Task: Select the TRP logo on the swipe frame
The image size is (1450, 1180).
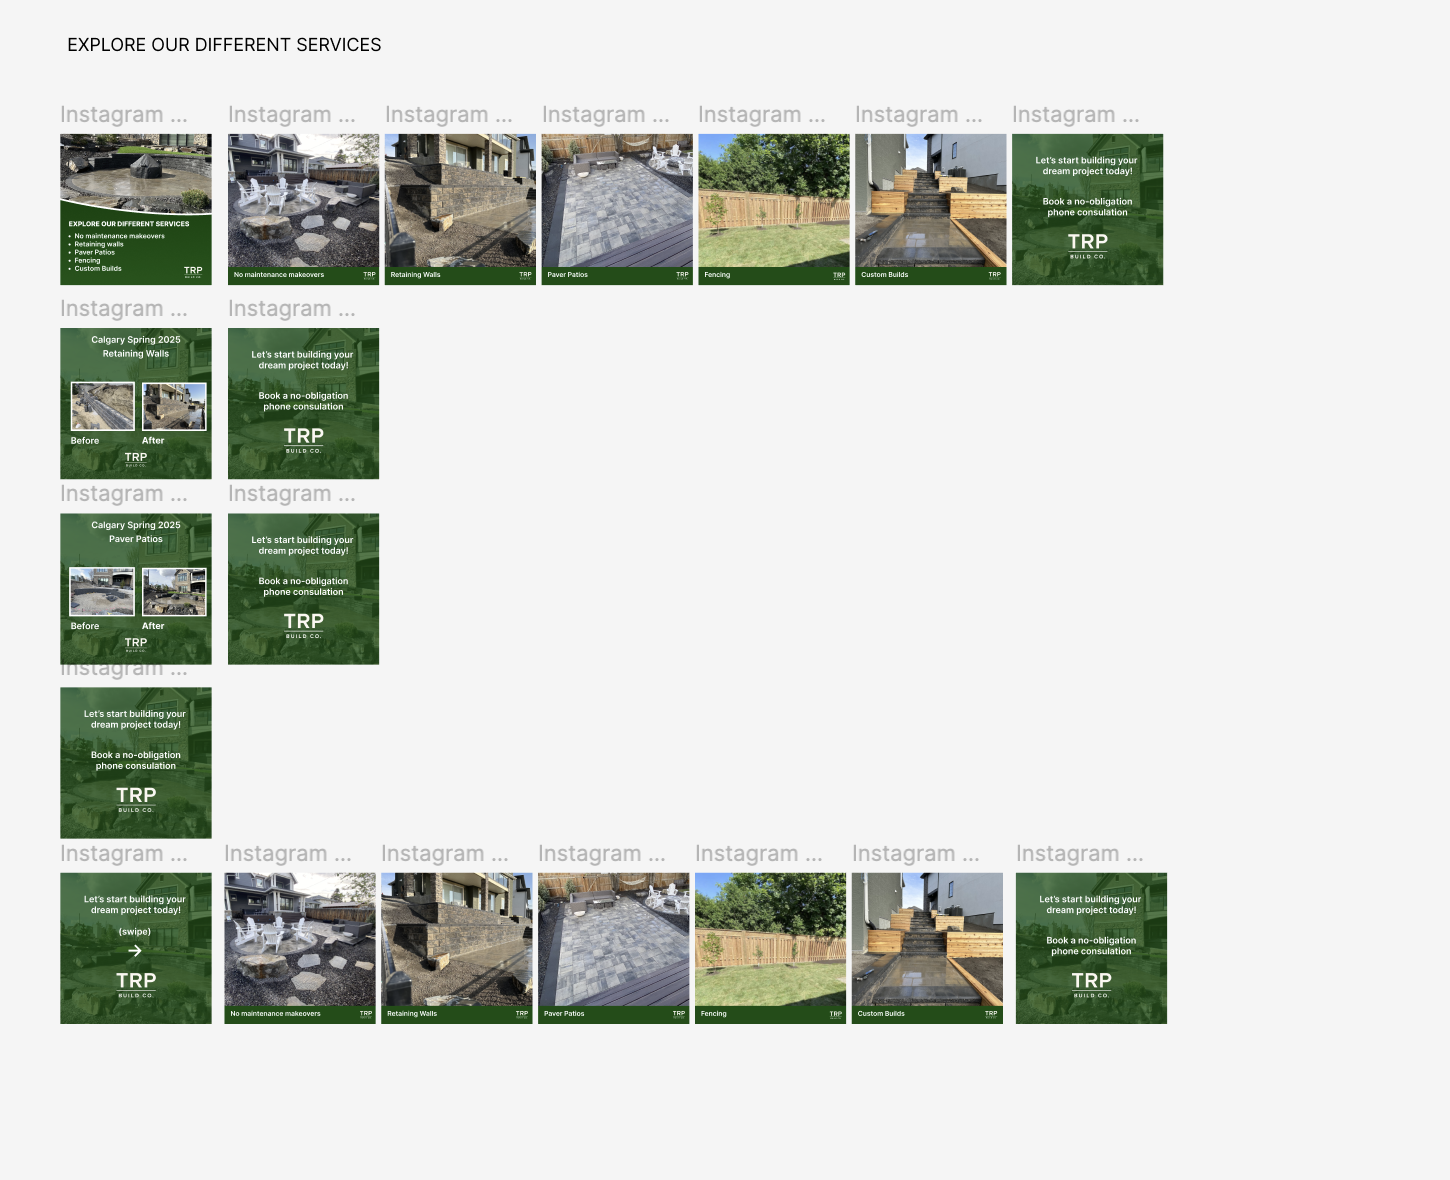Action: tap(136, 983)
